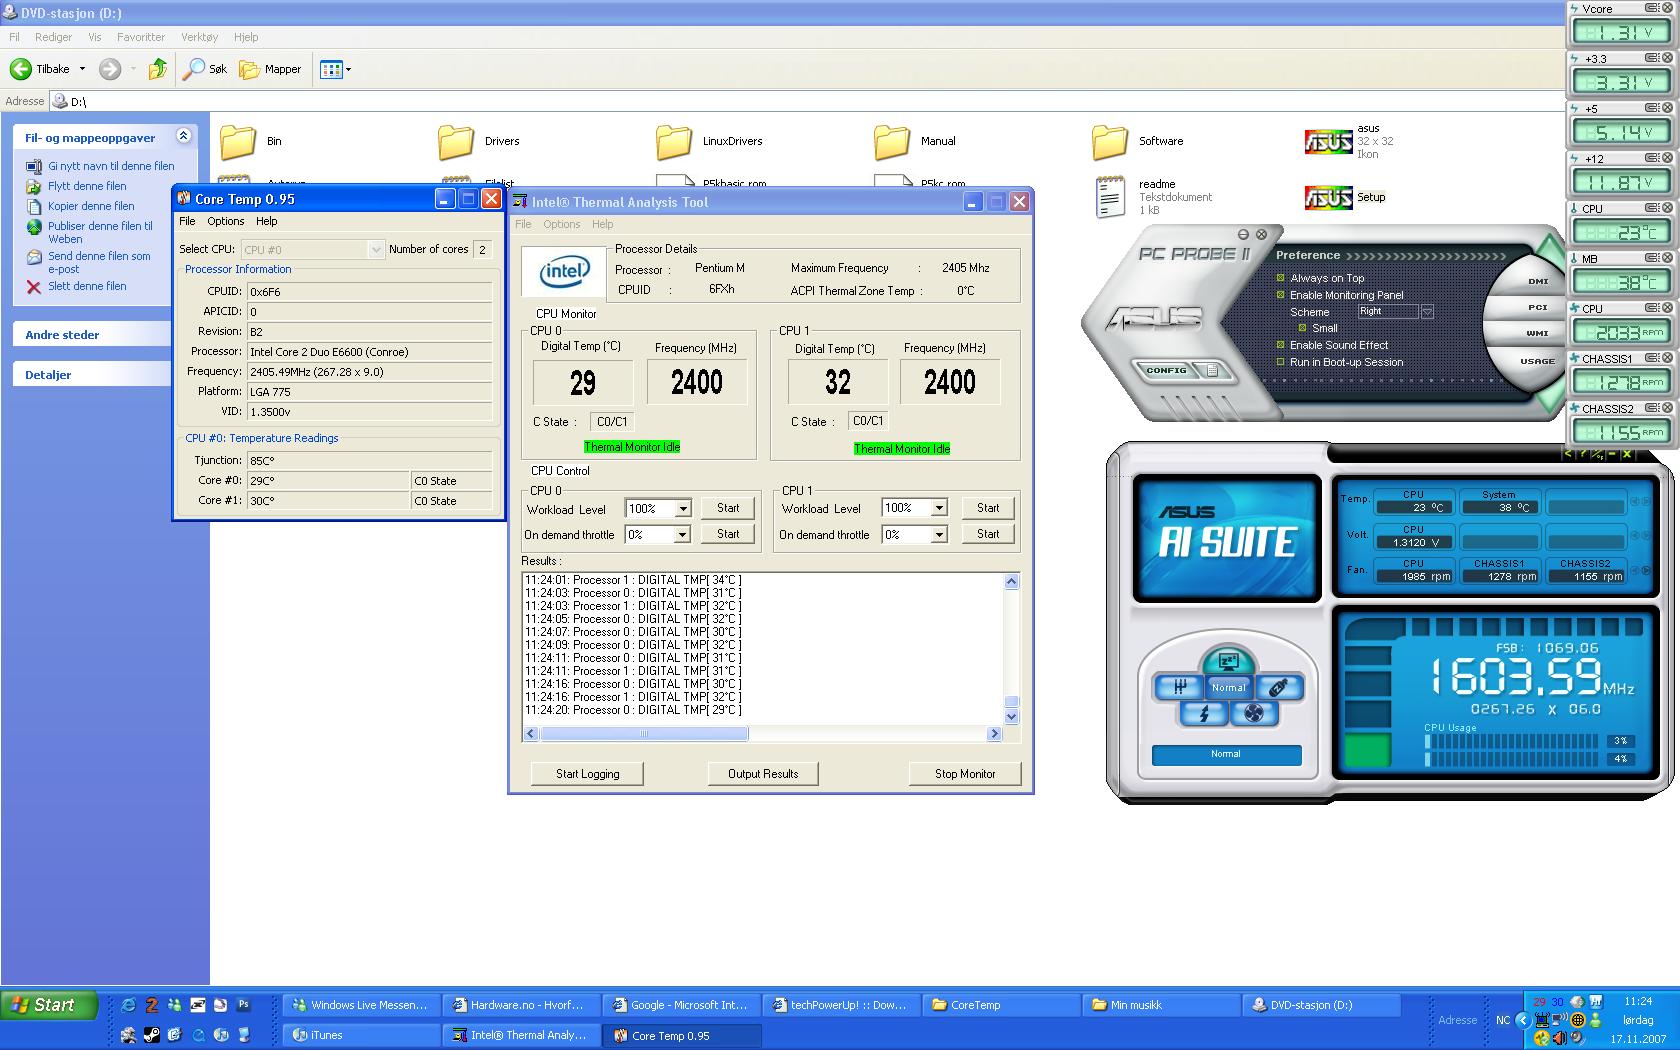This screenshot has width=1680, height=1050.
Task: Click AI Suite question mark help icon
Action: 1582,454
